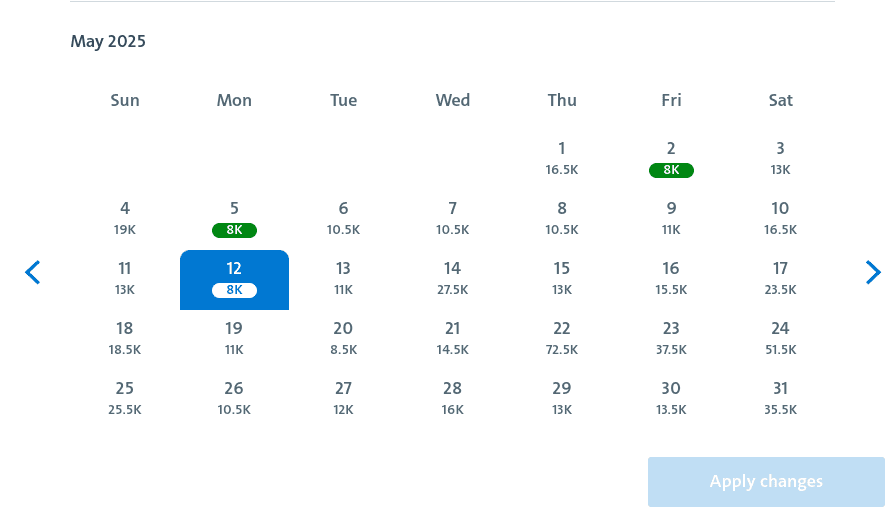Choose May 24 priced 51.5K
The height and width of the screenshot is (522, 890).
(780, 339)
